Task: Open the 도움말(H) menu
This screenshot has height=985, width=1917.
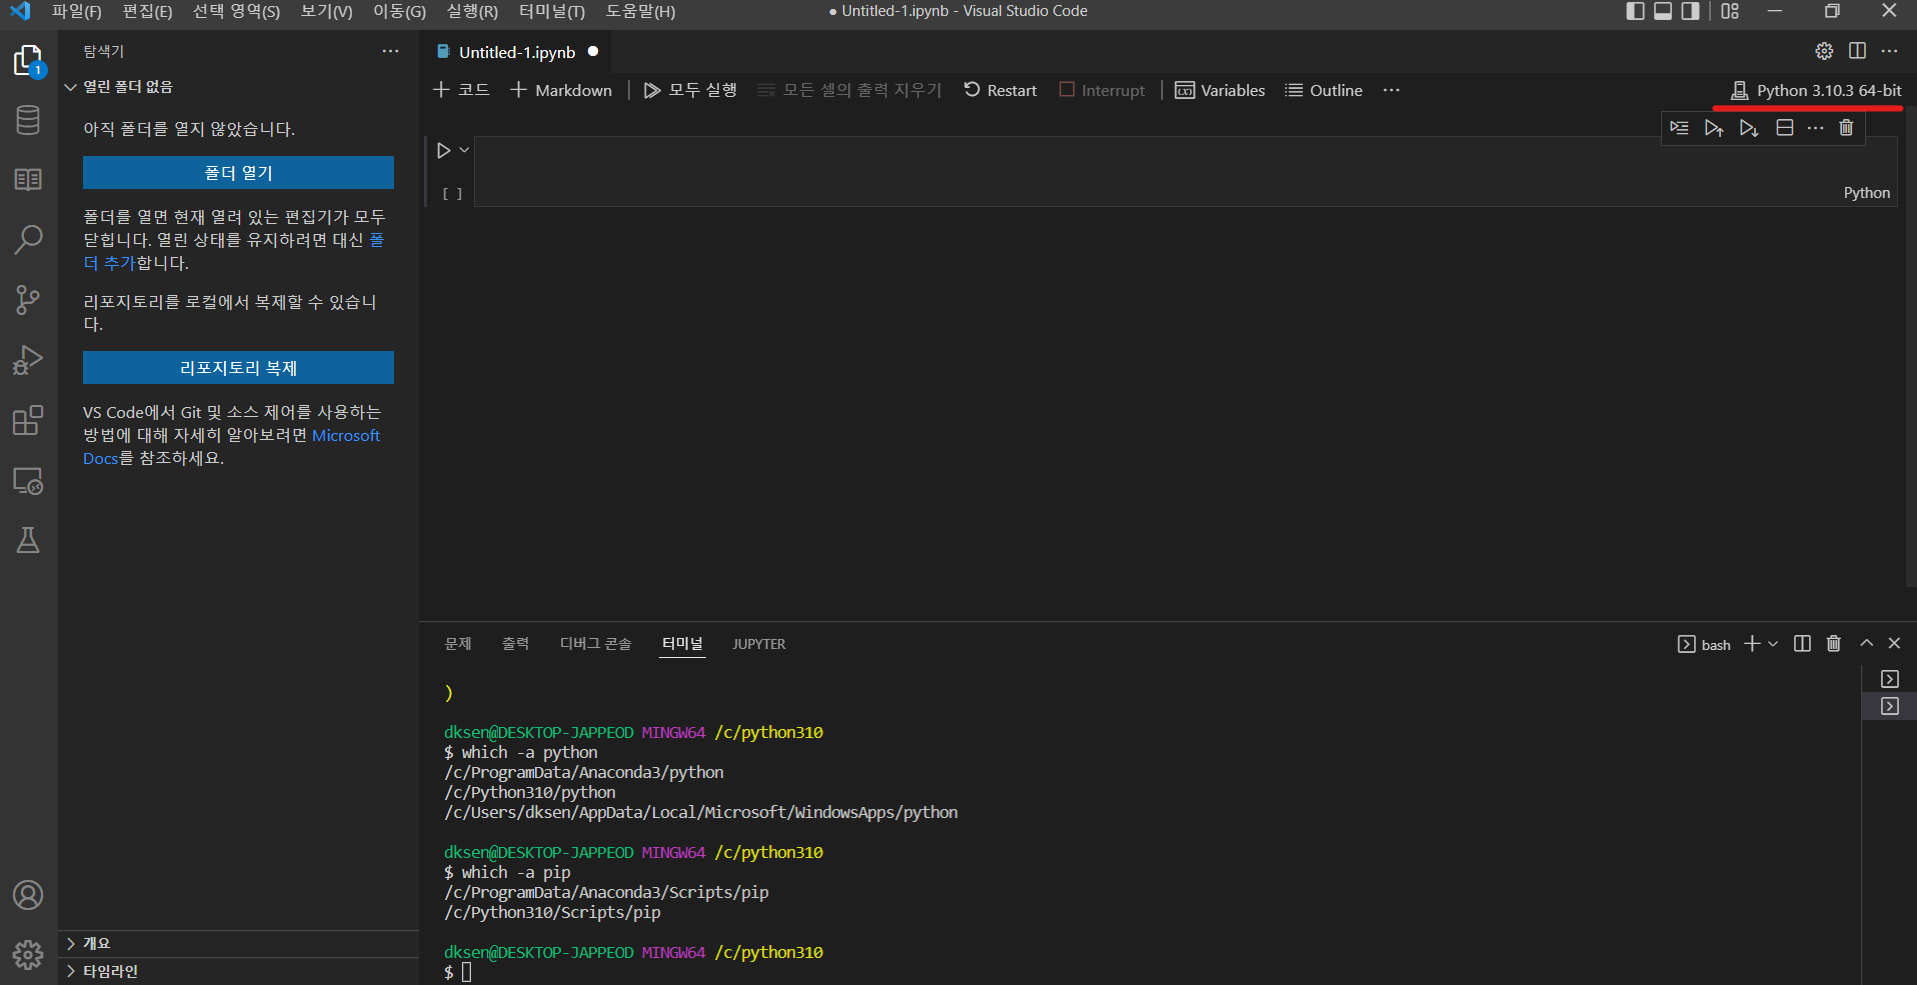Action: point(640,11)
